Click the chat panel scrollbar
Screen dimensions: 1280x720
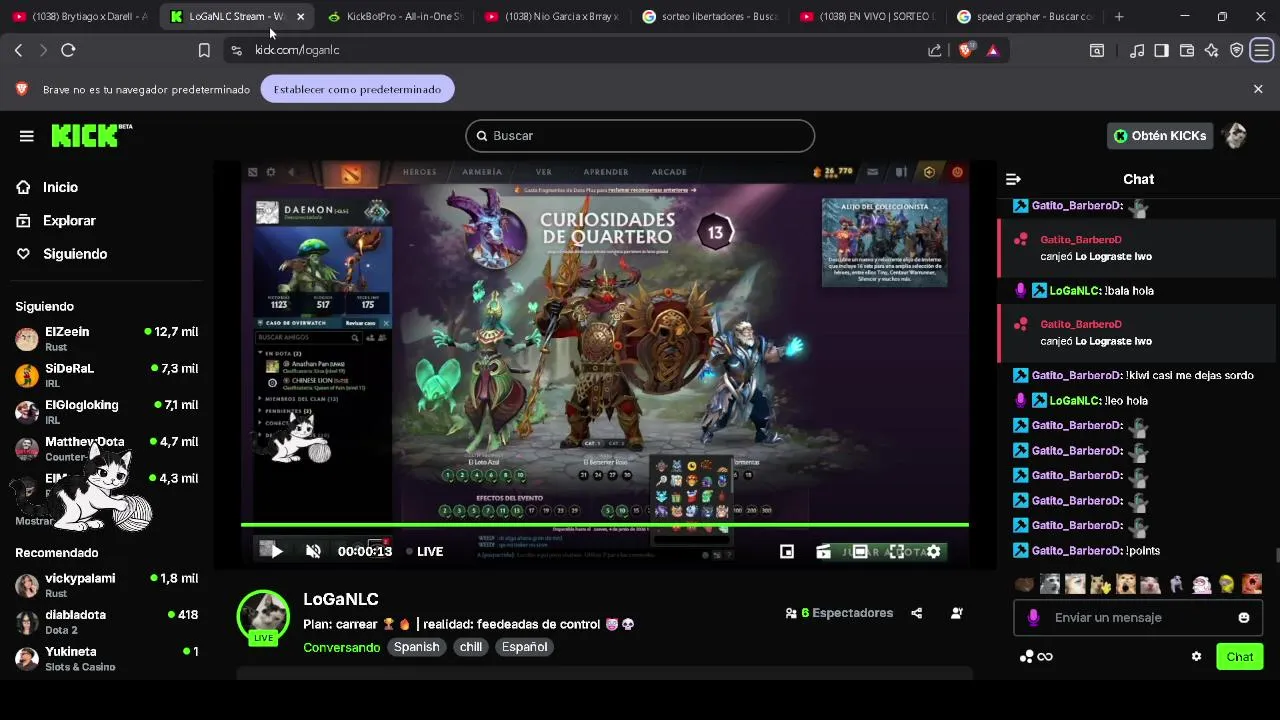1276,555
